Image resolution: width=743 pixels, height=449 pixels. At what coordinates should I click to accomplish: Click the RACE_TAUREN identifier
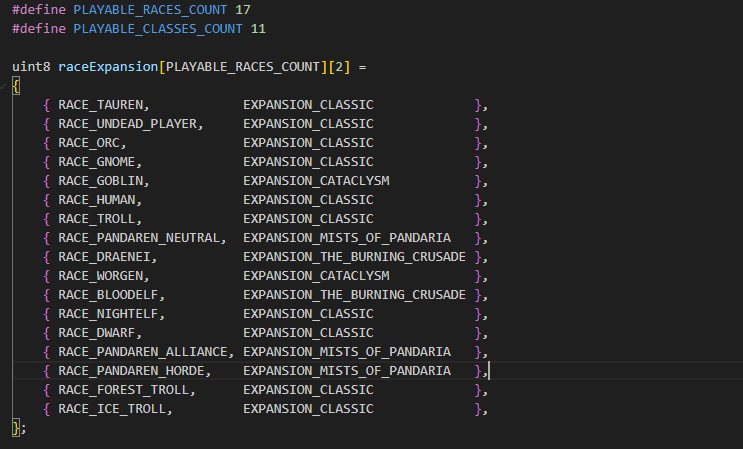[103, 105]
